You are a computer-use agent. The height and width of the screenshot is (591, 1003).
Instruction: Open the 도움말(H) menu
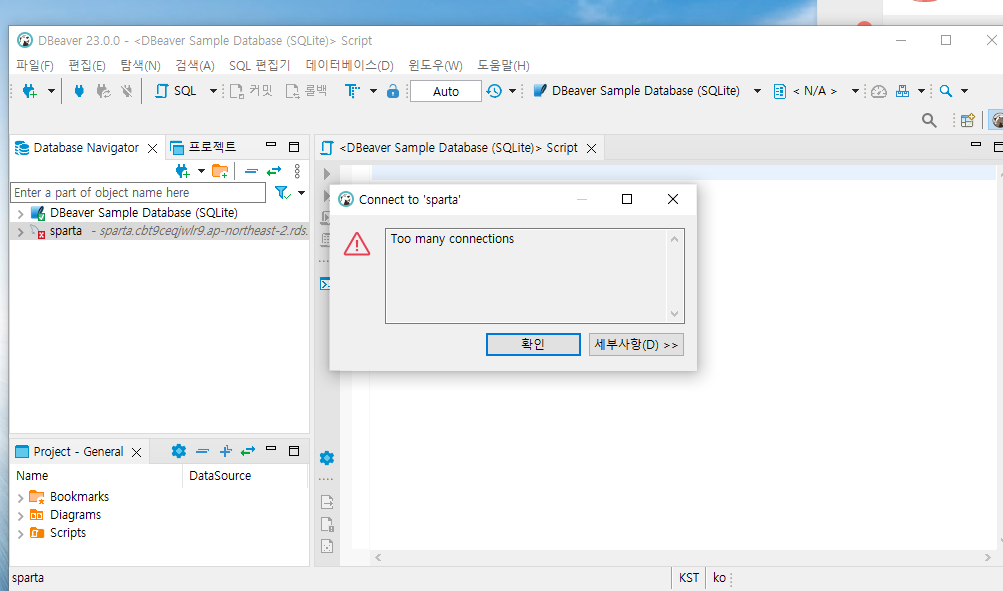(503, 65)
